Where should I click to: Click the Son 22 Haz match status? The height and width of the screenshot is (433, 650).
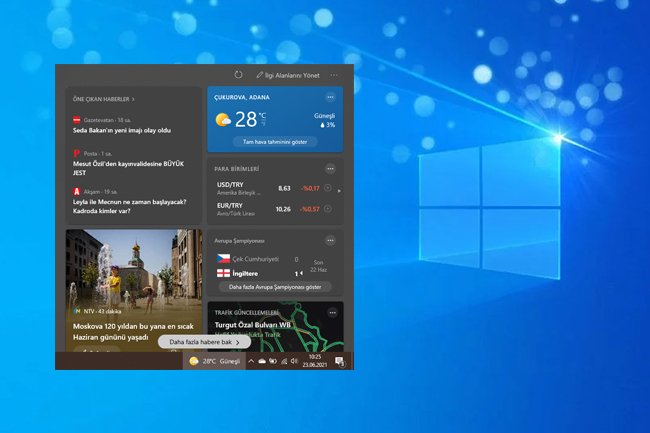pyautogui.click(x=318, y=266)
